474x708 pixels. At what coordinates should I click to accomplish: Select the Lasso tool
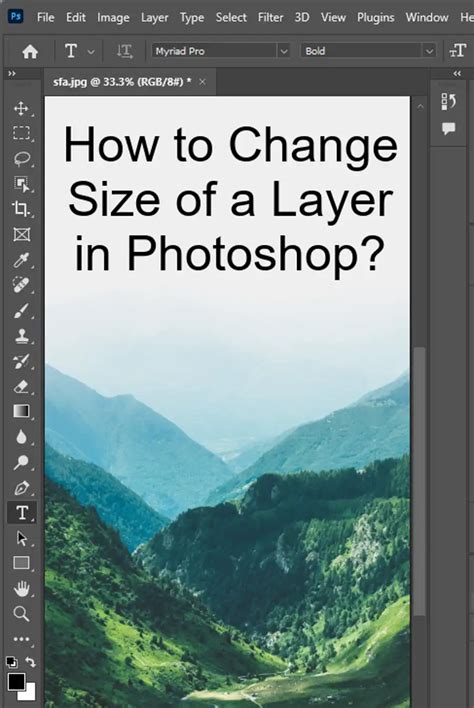point(21,158)
